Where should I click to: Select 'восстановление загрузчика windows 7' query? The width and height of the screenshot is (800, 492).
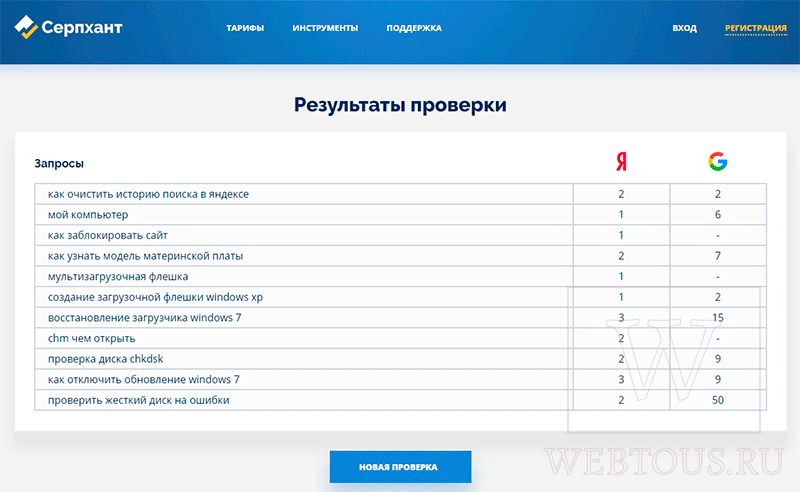click(x=144, y=317)
